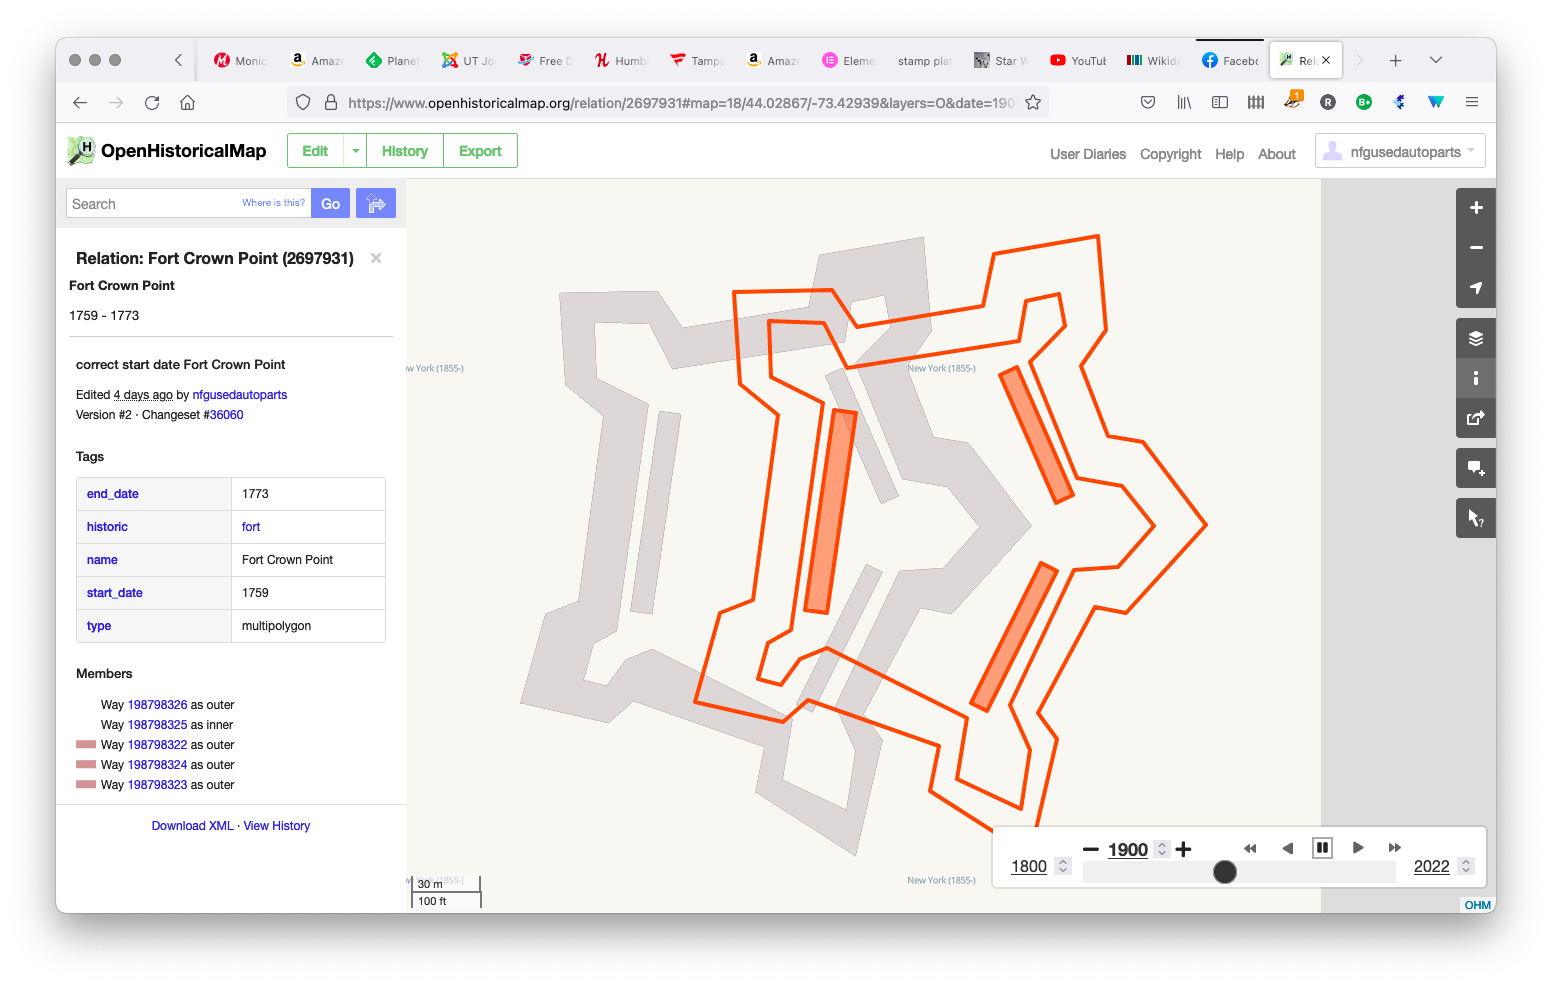Zoom out on the map
This screenshot has height=987, width=1552.
tap(1475, 247)
